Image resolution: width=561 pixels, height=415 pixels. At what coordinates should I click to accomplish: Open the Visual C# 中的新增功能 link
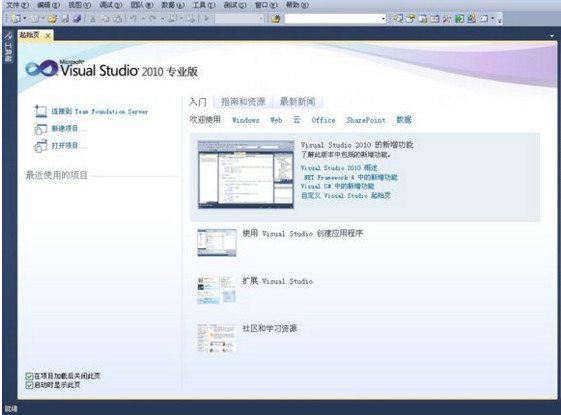[x=337, y=186]
